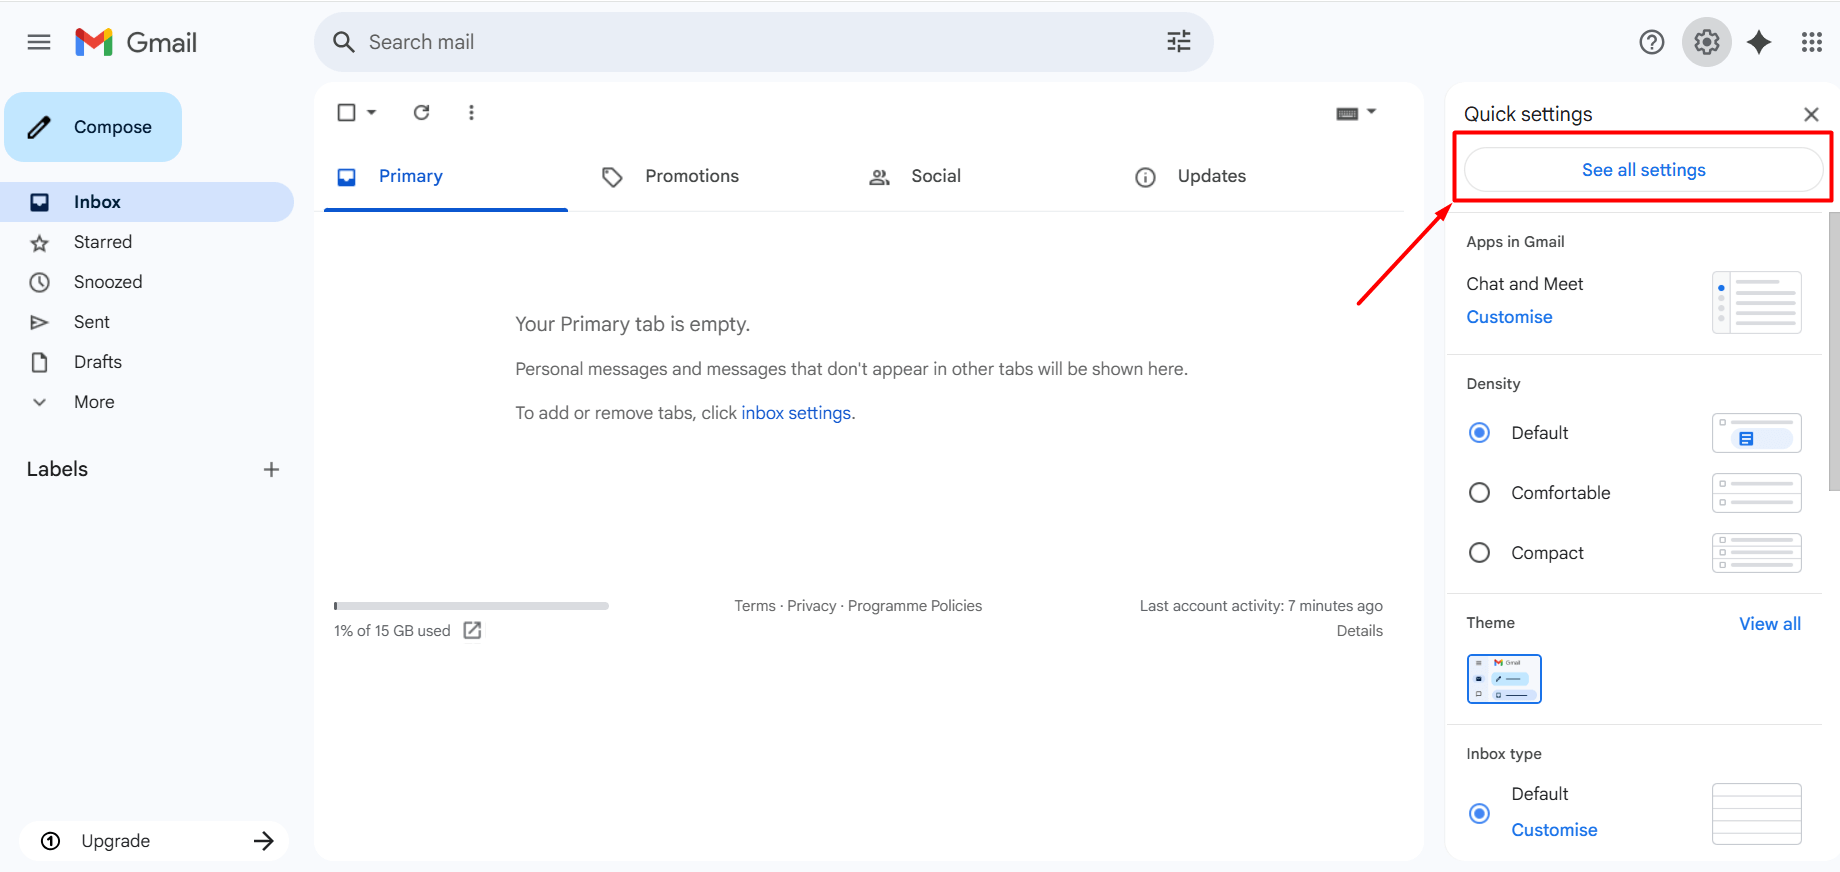Click the Snoozed clock icon
1840x872 pixels.
pyautogui.click(x=40, y=283)
